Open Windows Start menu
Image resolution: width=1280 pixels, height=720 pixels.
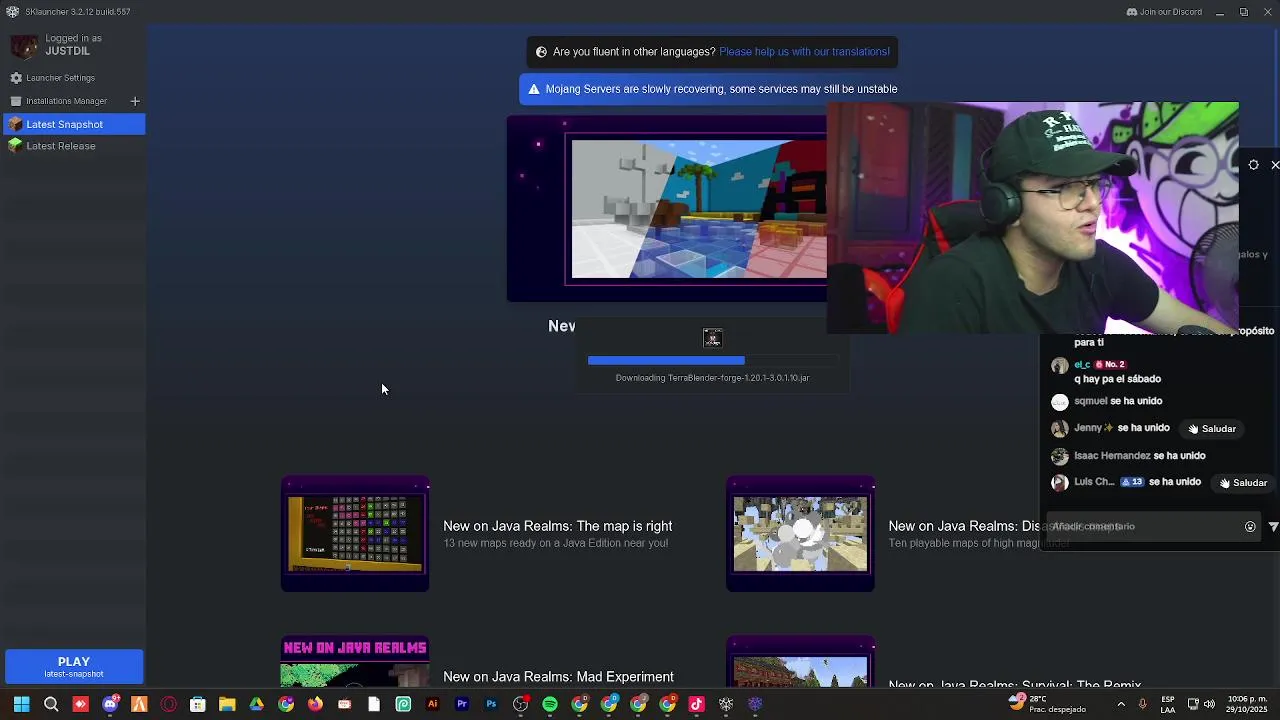[21, 704]
